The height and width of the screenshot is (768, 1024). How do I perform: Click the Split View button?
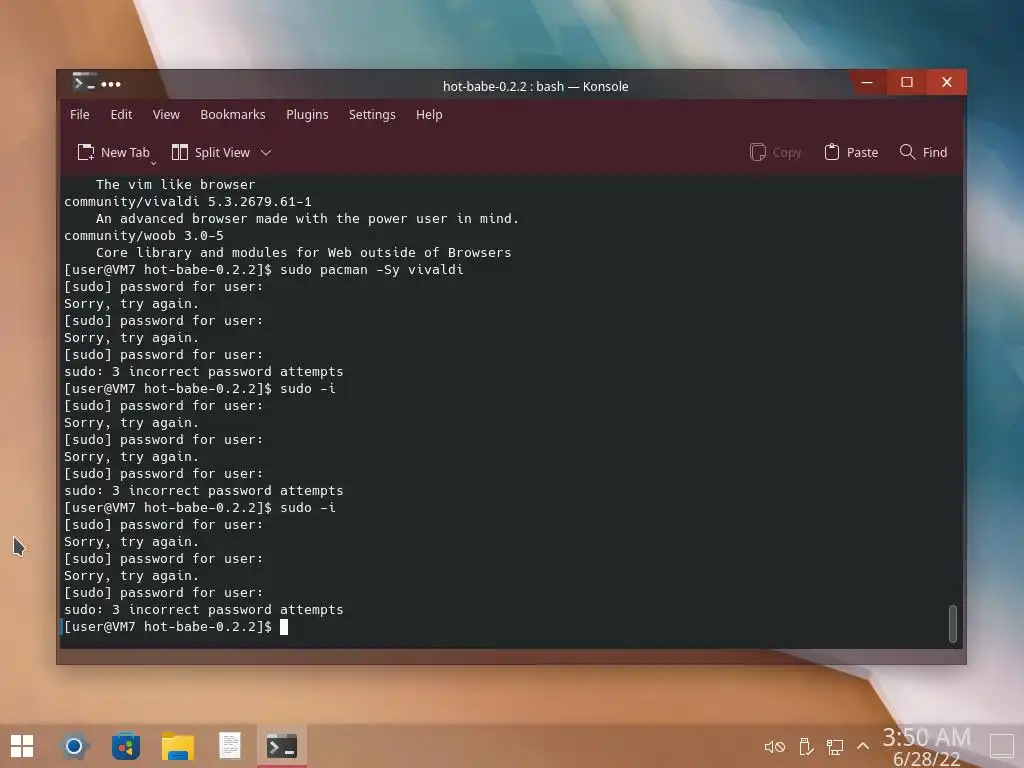pyautogui.click(x=210, y=152)
